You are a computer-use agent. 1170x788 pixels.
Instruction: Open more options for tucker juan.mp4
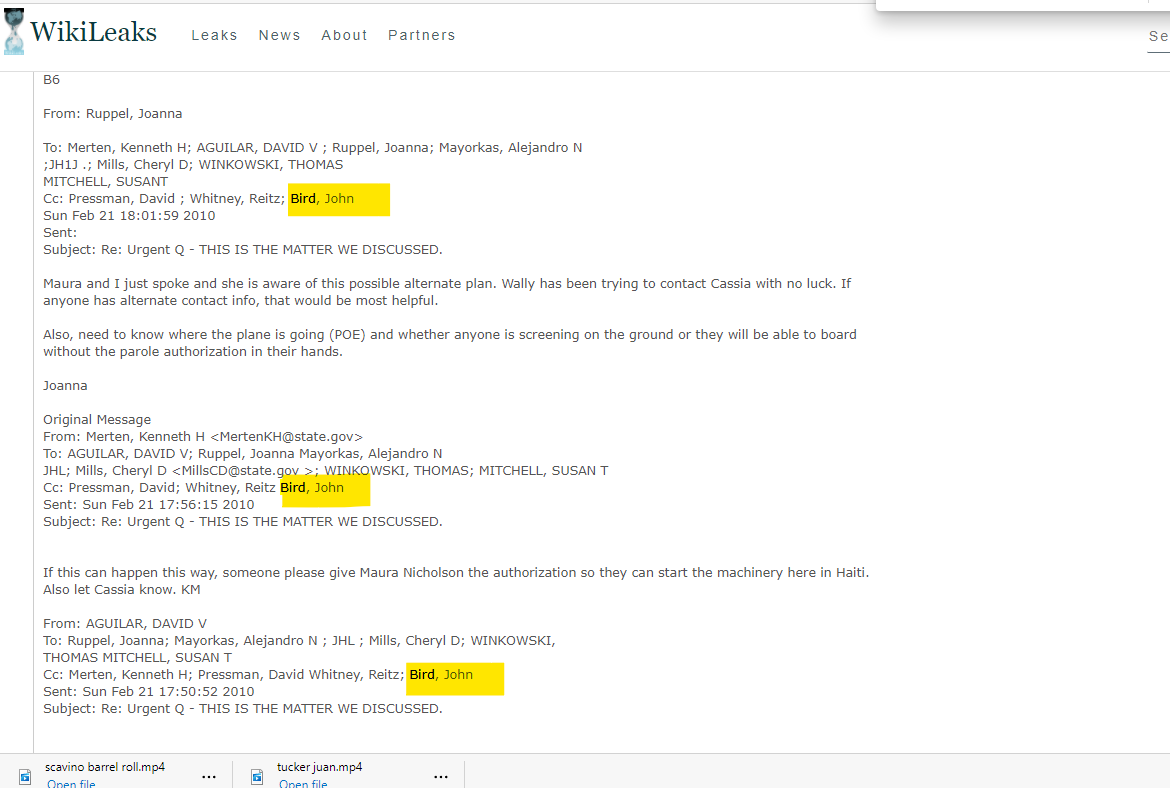click(x=441, y=777)
